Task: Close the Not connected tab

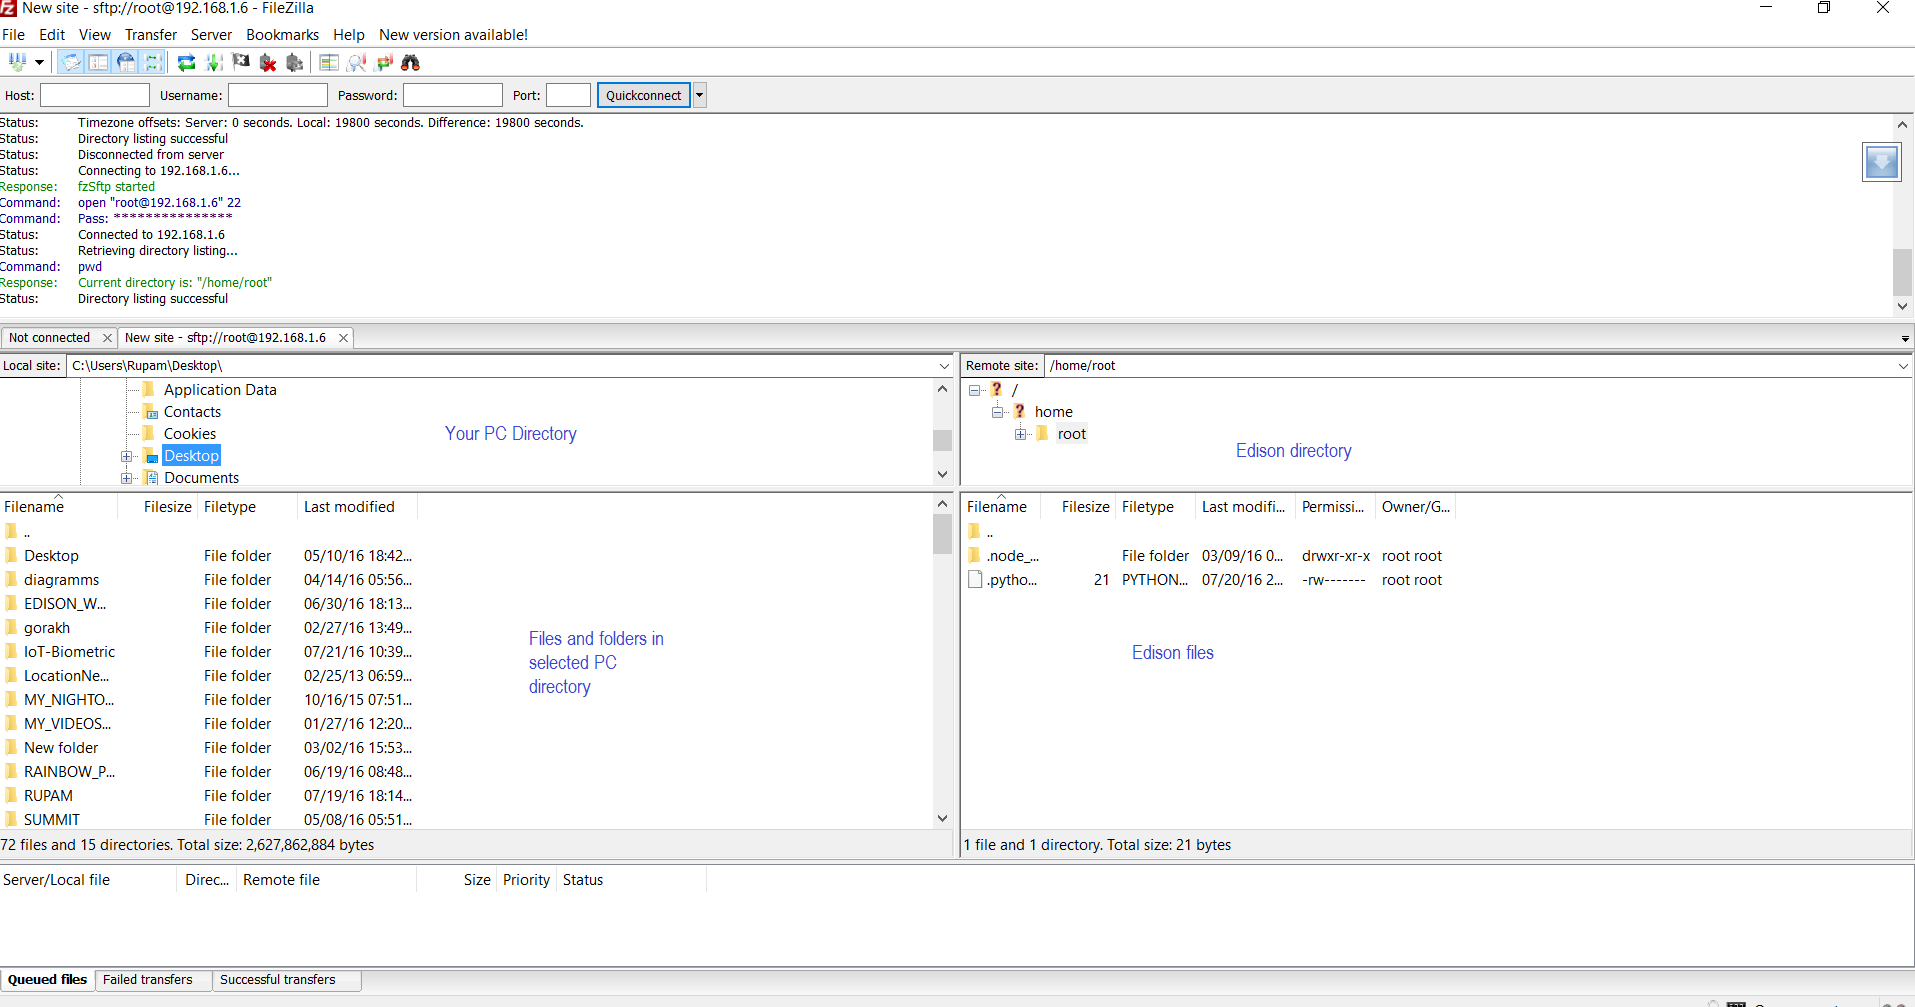Action: click(107, 338)
